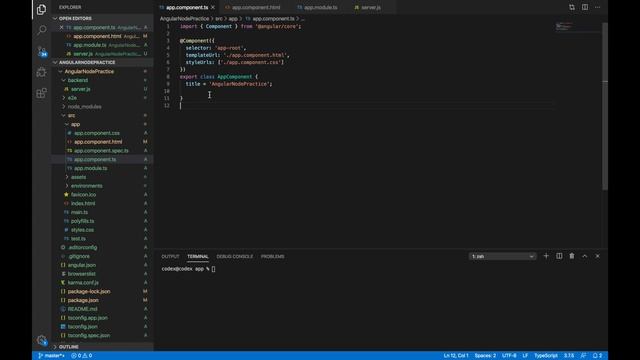Screen dimensions: 640x360
Task: Open the zsh terminal selector dropdown
Action: (502, 256)
